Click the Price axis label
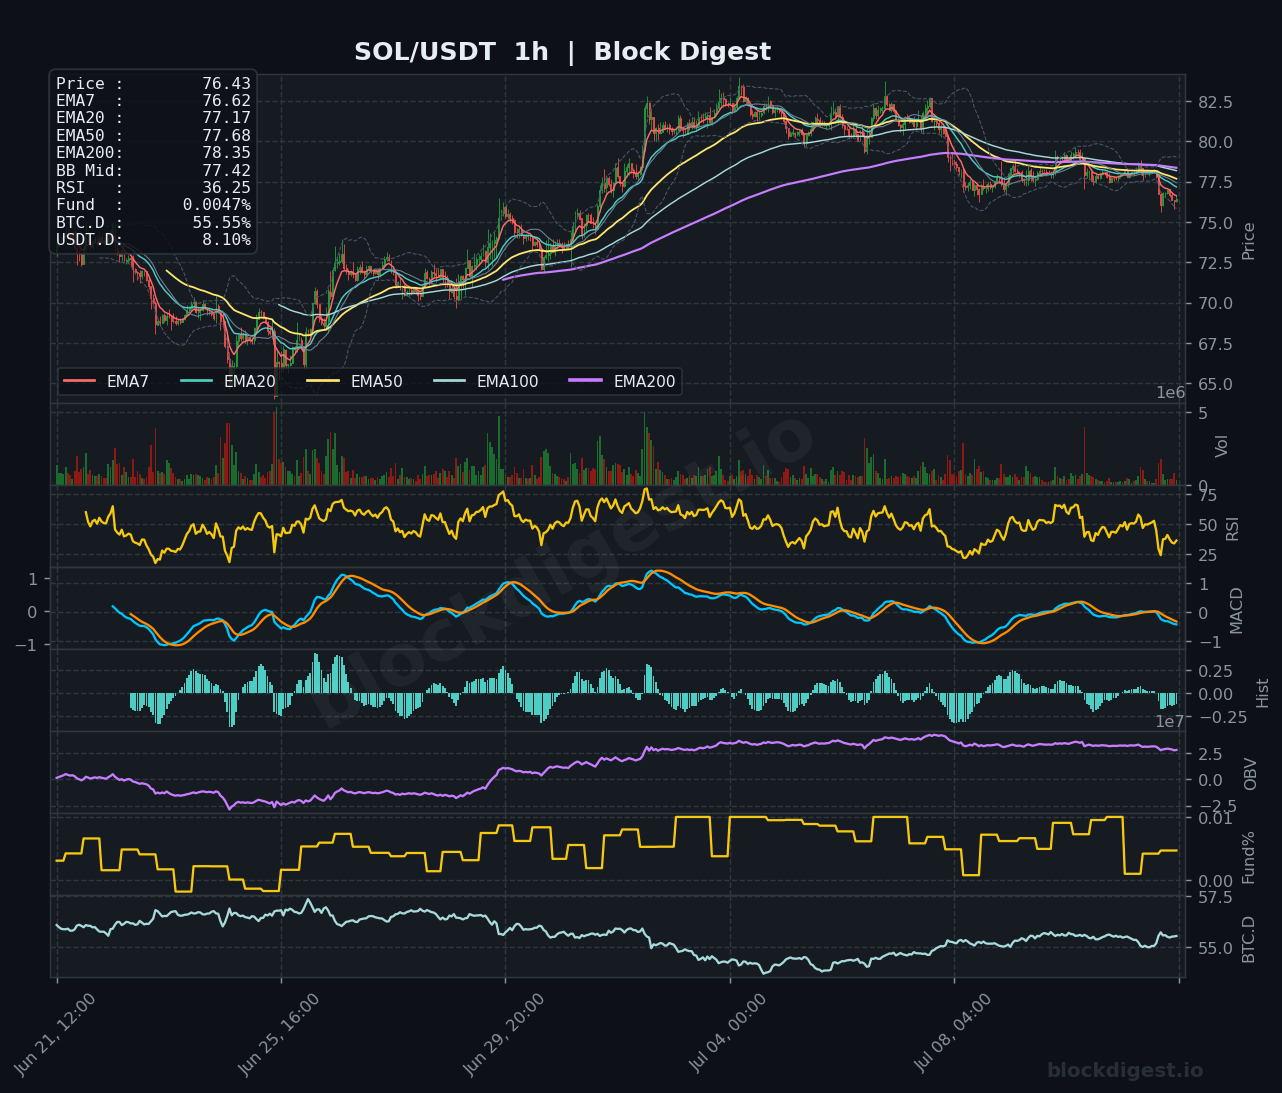This screenshot has height=1093, width=1282. tap(1249, 241)
